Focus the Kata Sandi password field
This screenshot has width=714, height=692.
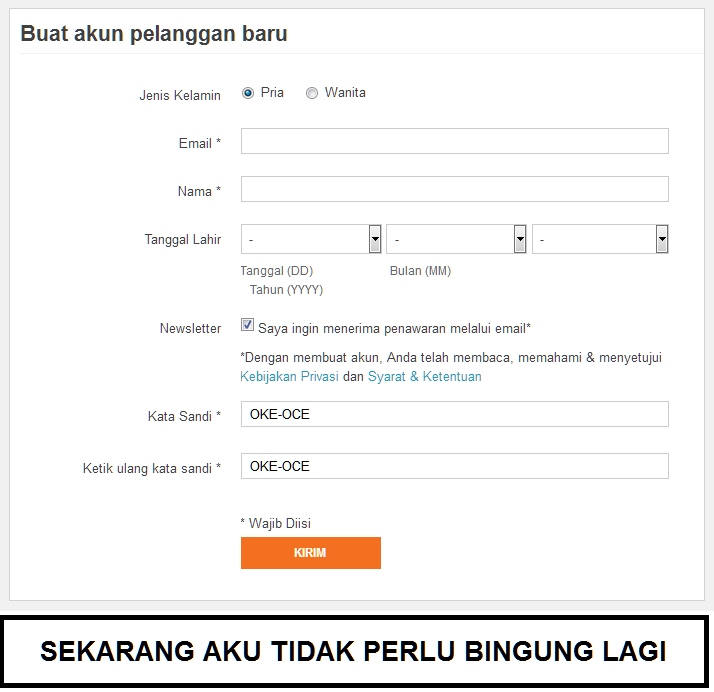454,414
